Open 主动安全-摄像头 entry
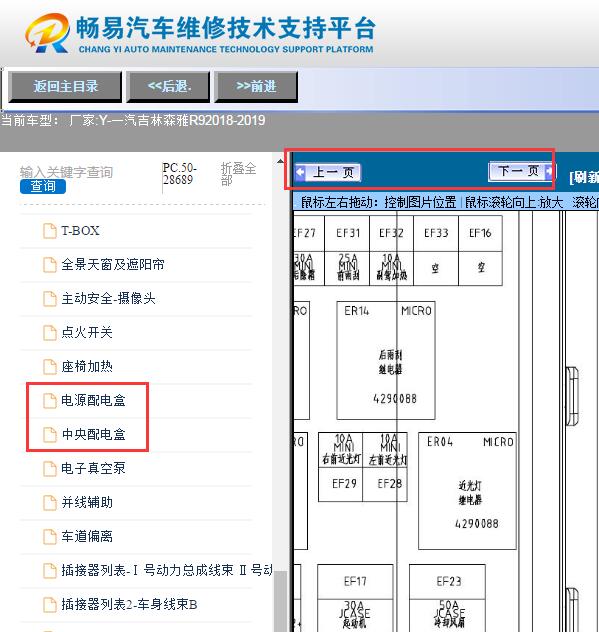Screen dimensions: 599x632 pyautogui.click(x=108, y=299)
